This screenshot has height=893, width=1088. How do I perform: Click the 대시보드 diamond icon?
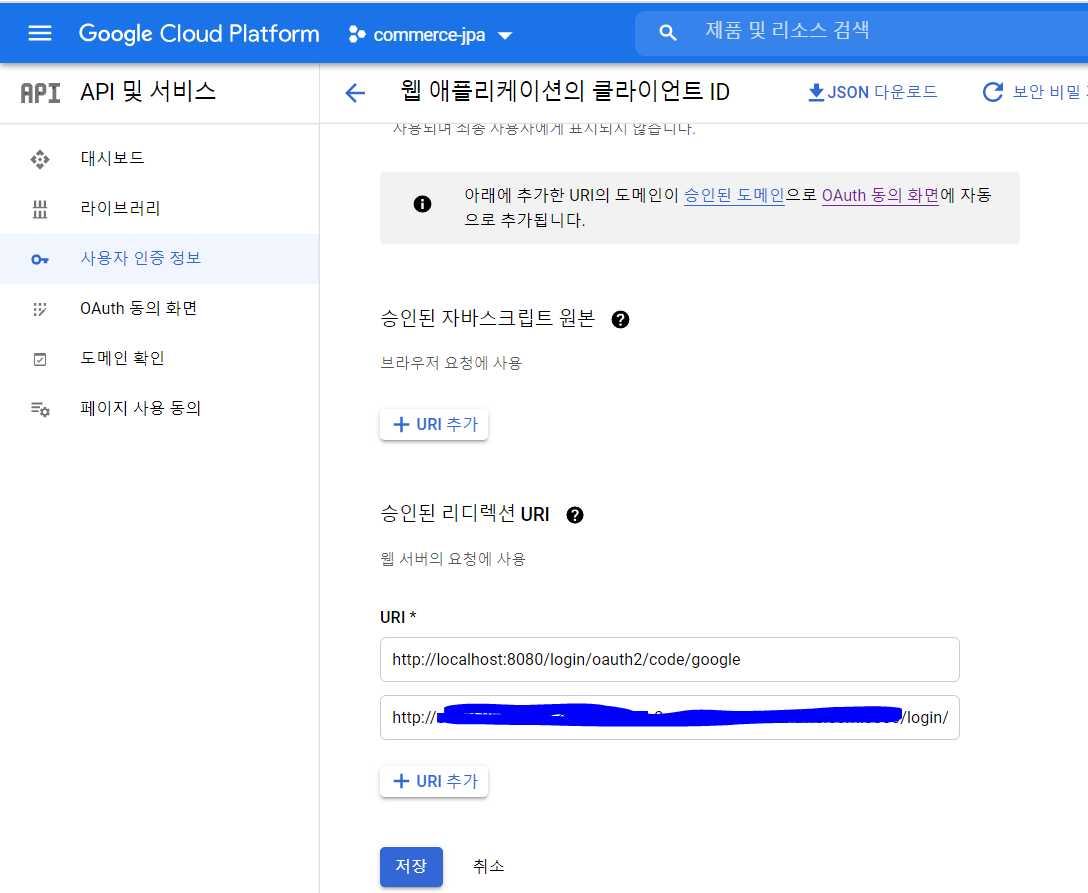(40, 159)
